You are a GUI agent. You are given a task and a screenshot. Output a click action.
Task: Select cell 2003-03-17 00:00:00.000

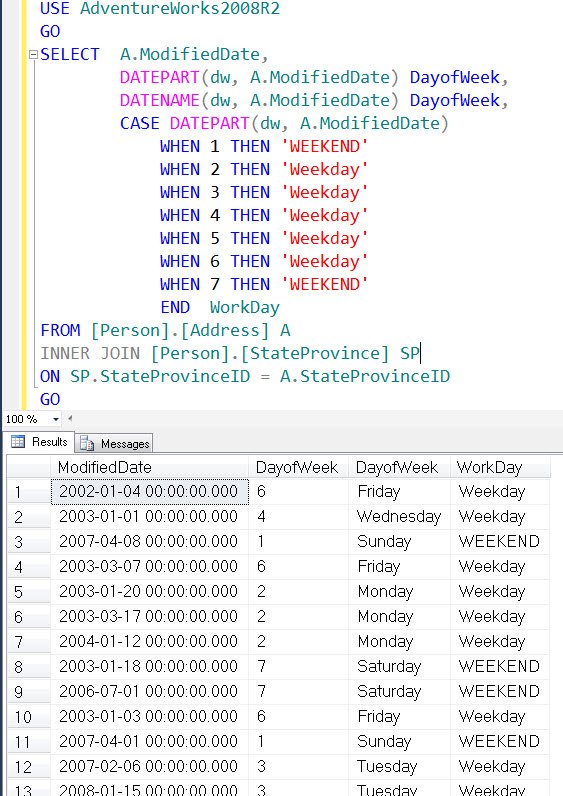click(149, 616)
